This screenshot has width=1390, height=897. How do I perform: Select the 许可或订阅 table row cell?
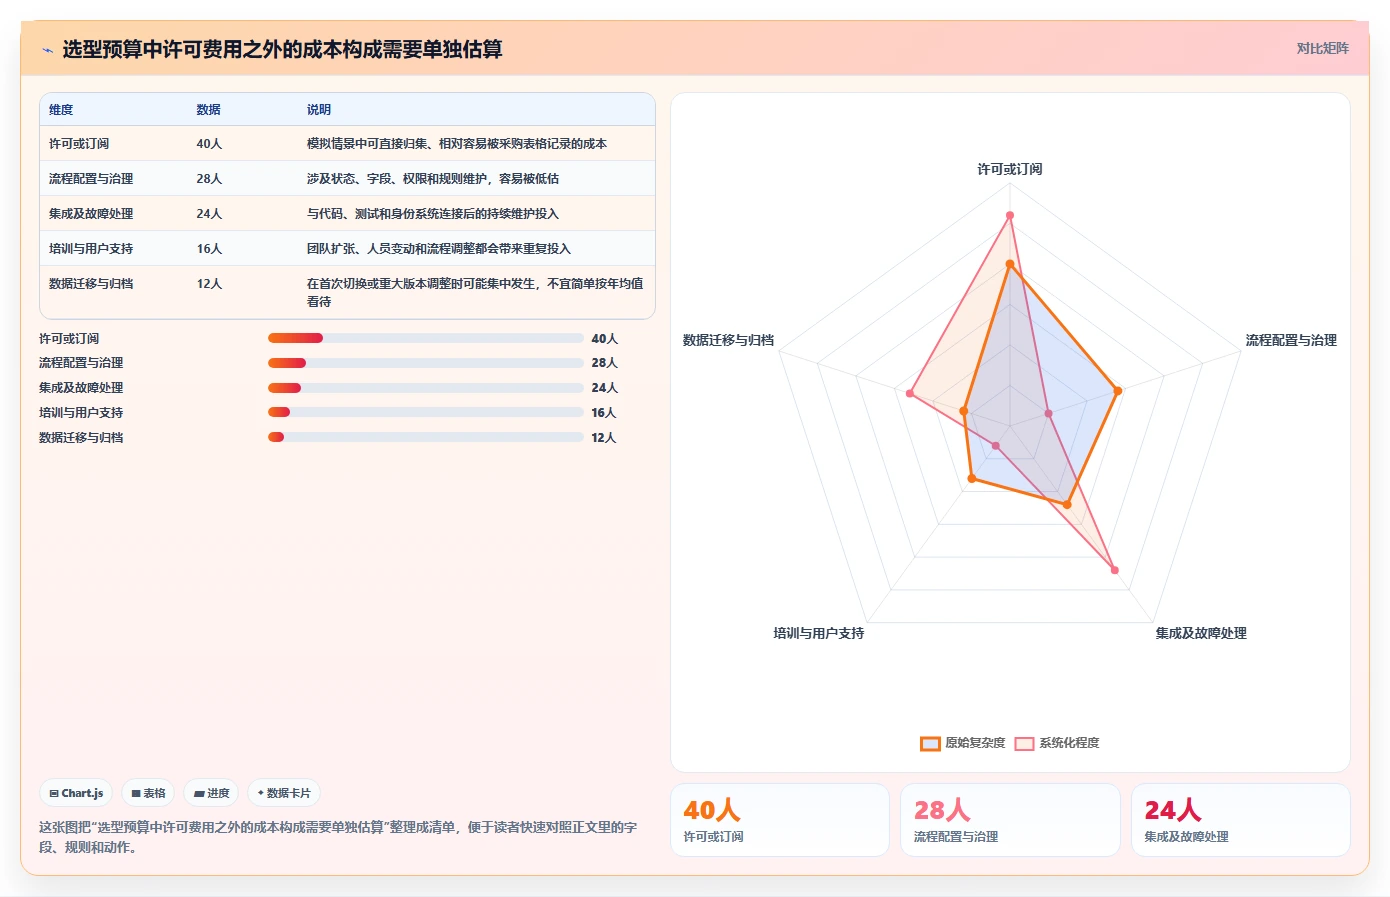pyautogui.click(x=79, y=144)
